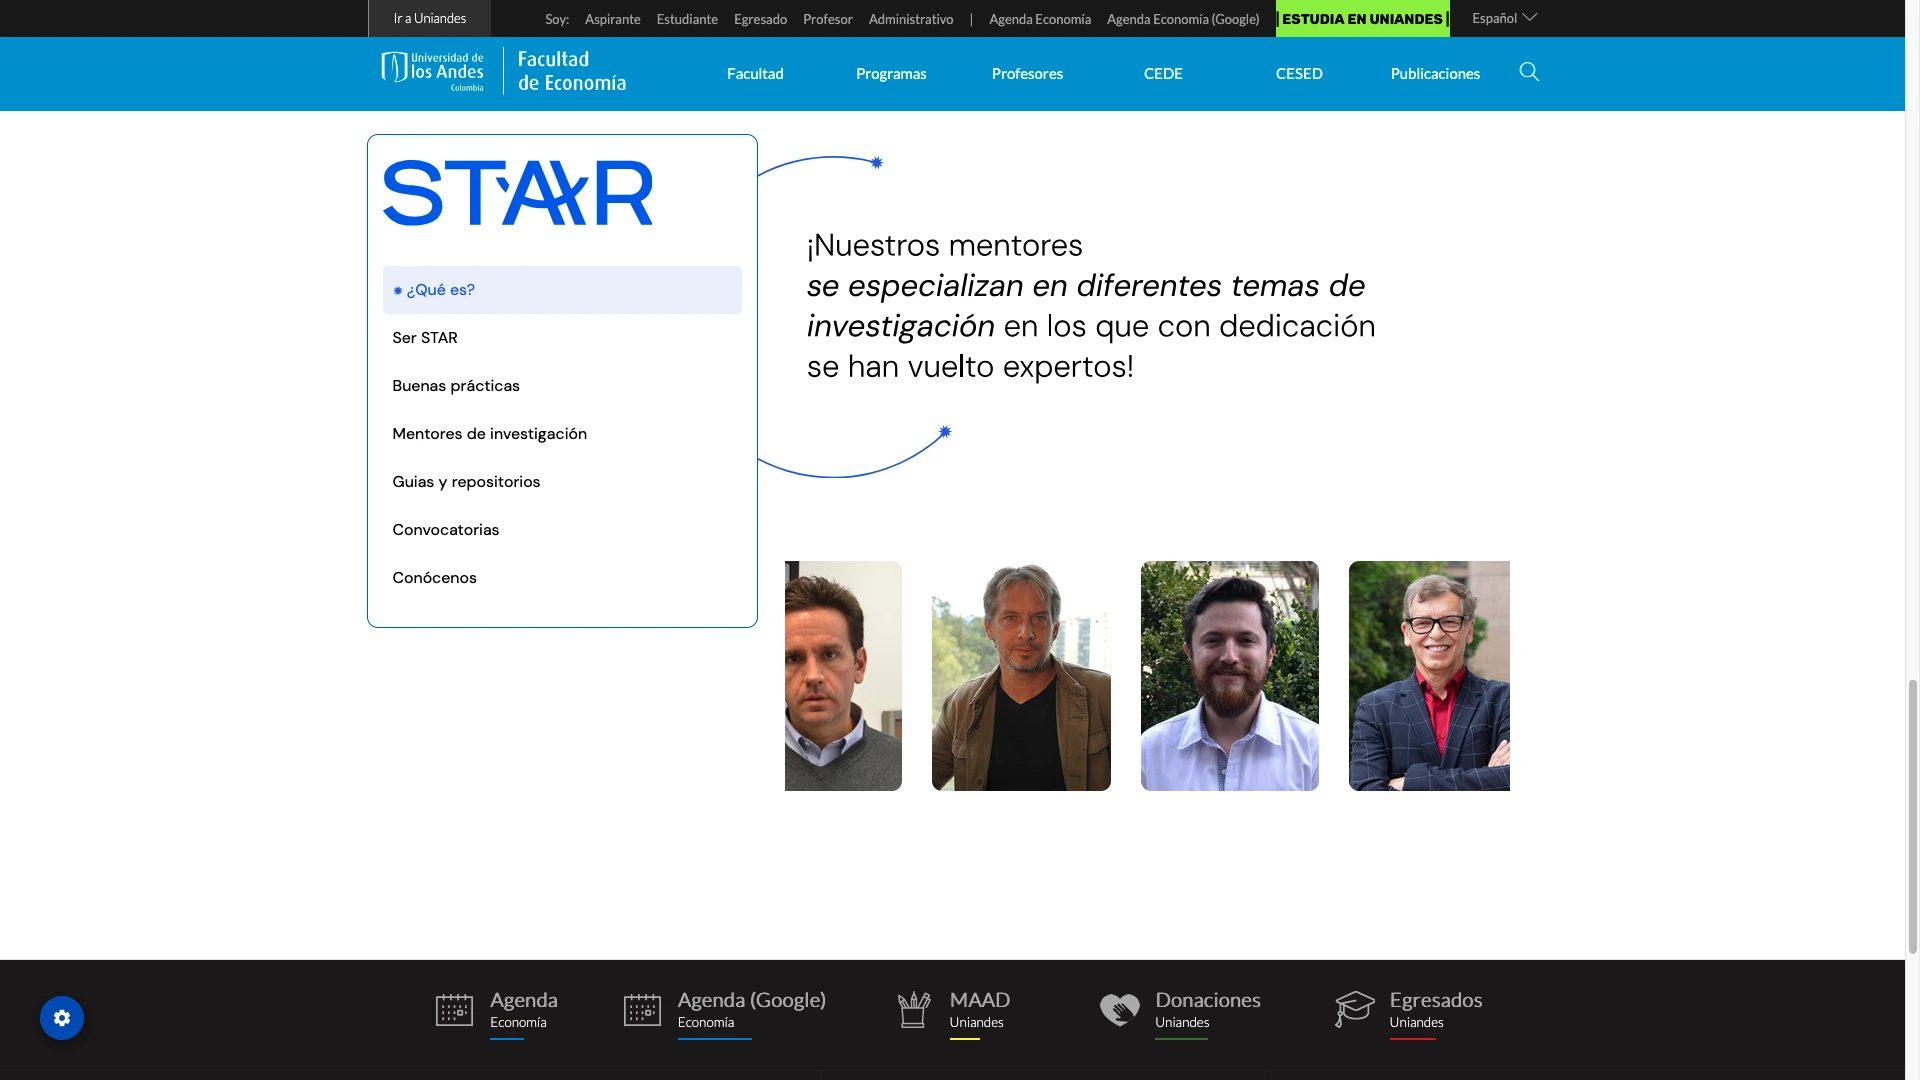Image resolution: width=1920 pixels, height=1080 pixels.
Task: Click the bearded mentor's photo thumbnail
Action: pyautogui.click(x=1229, y=676)
